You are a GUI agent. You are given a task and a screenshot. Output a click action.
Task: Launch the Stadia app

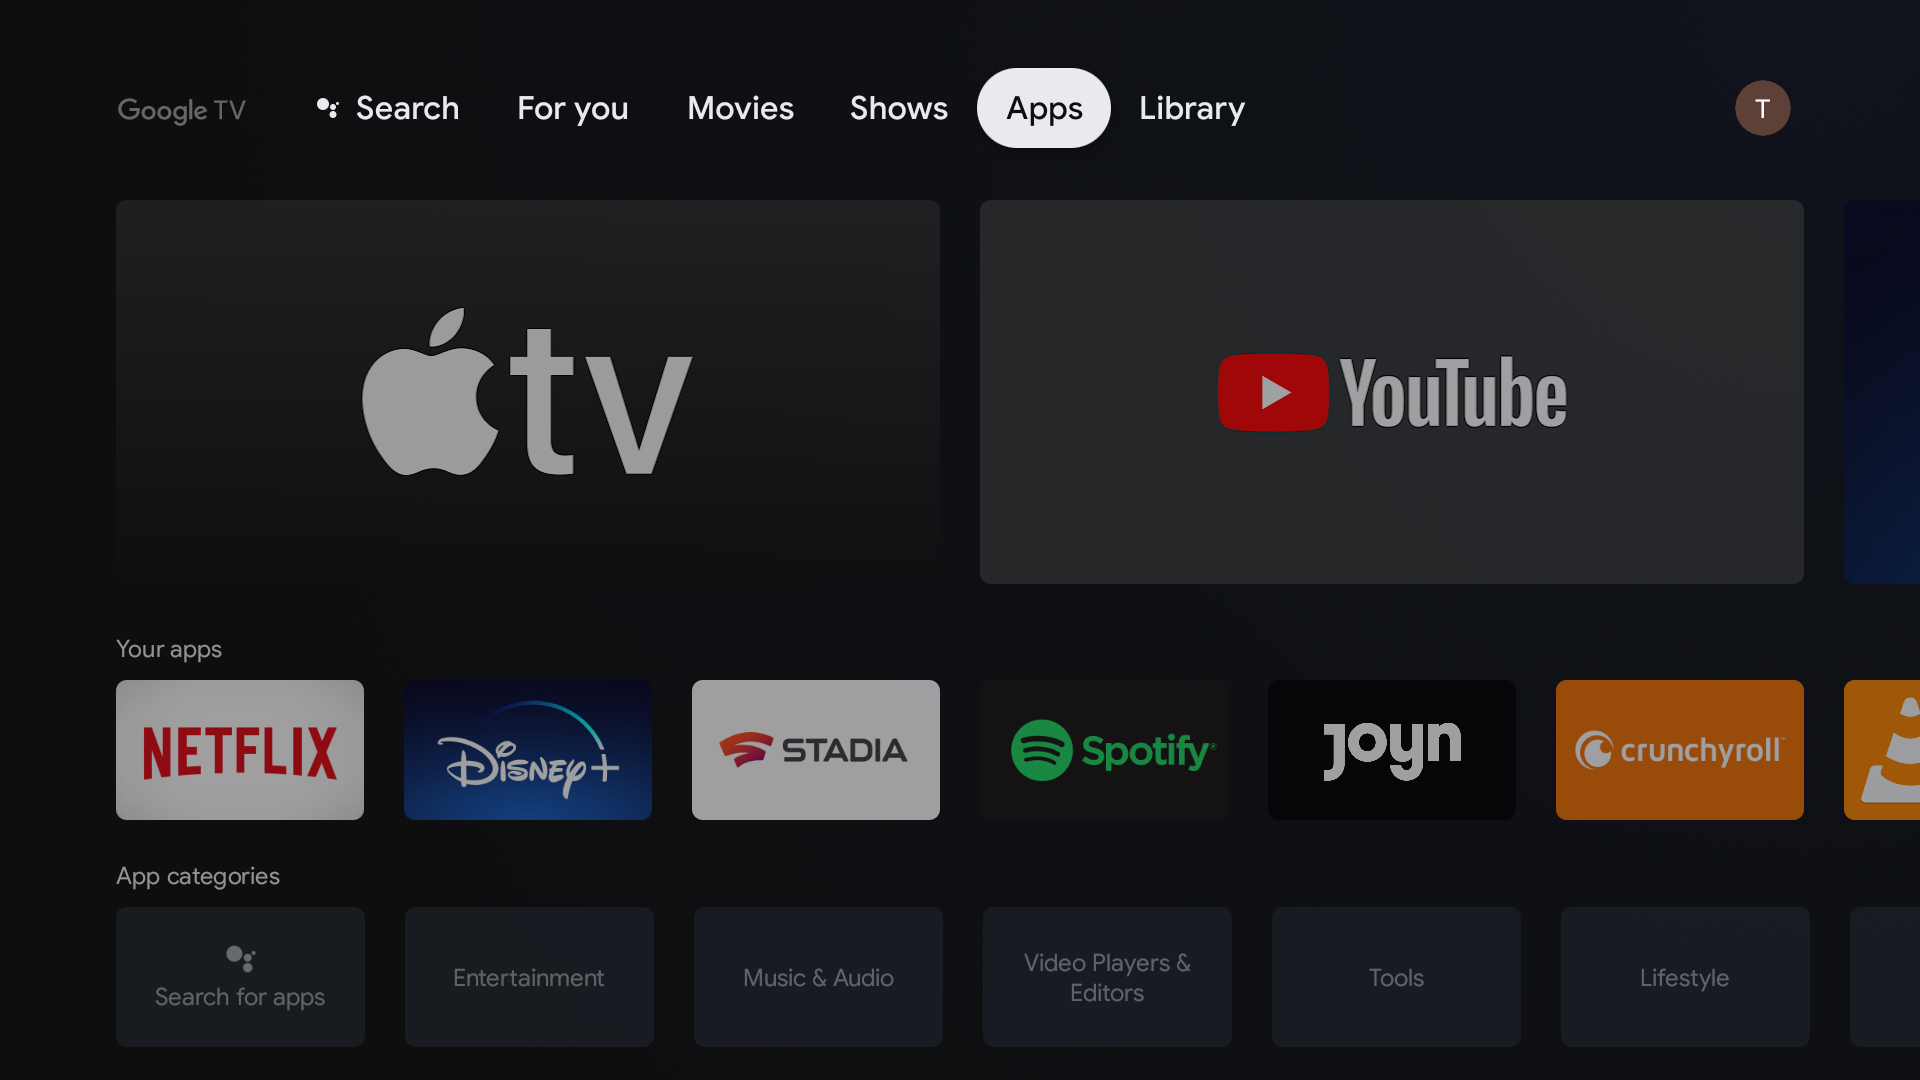click(x=815, y=749)
